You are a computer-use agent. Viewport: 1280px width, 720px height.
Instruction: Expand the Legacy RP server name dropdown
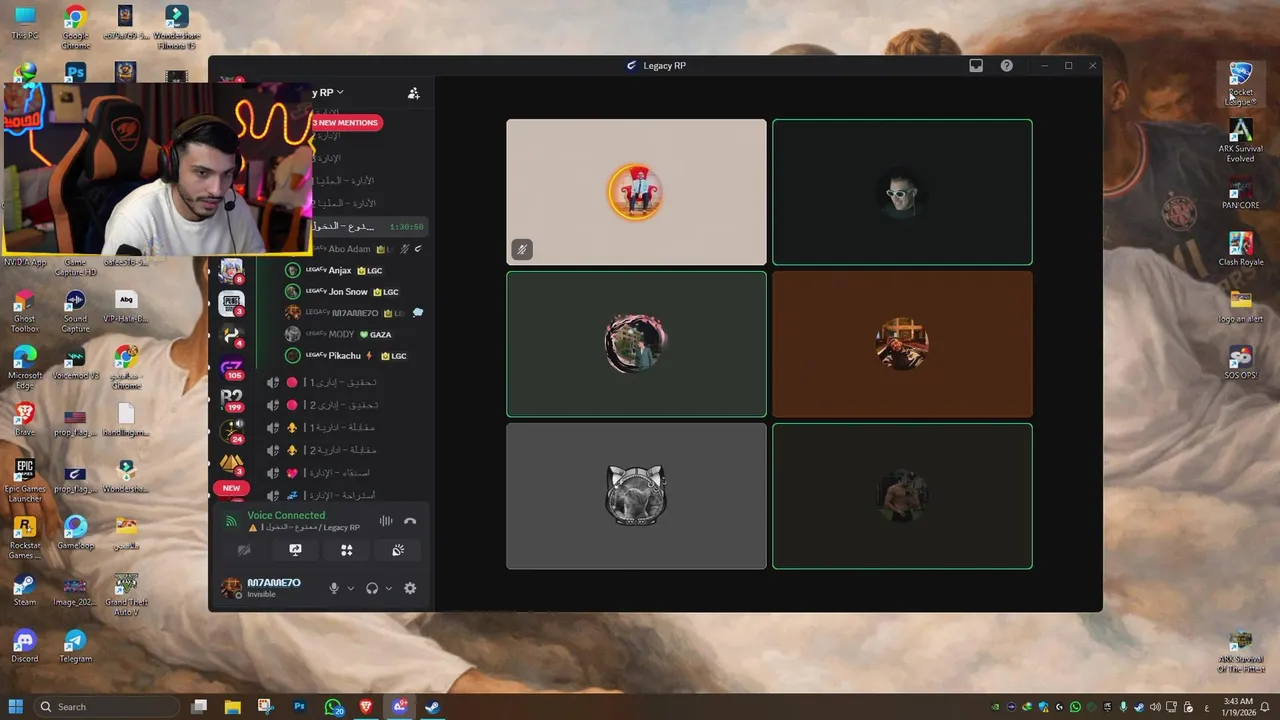328,92
